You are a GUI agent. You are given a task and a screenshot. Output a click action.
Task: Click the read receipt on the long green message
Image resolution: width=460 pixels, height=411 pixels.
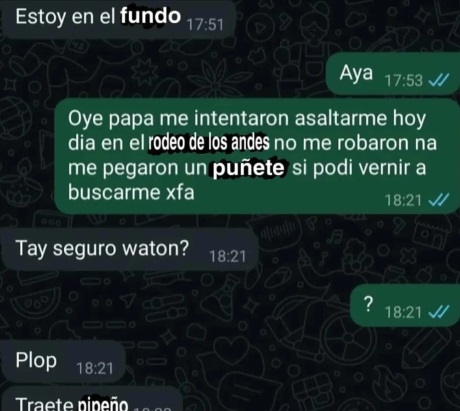coord(439,200)
